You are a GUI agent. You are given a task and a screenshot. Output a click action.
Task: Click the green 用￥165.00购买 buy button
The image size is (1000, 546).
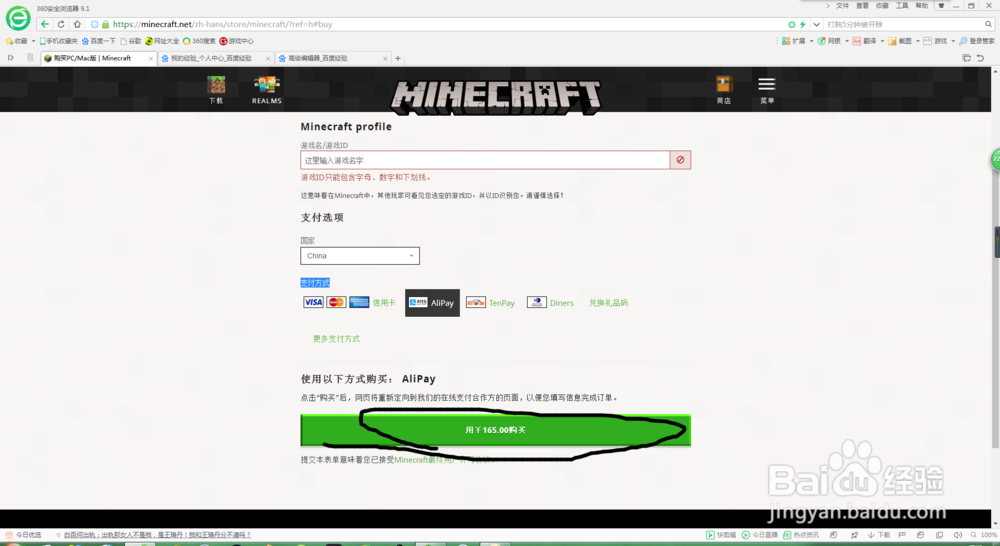496,430
